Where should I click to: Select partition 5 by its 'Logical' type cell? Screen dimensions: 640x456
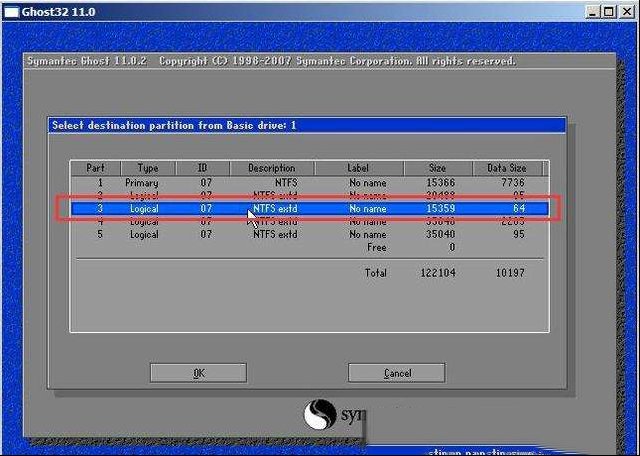pyautogui.click(x=144, y=235)
